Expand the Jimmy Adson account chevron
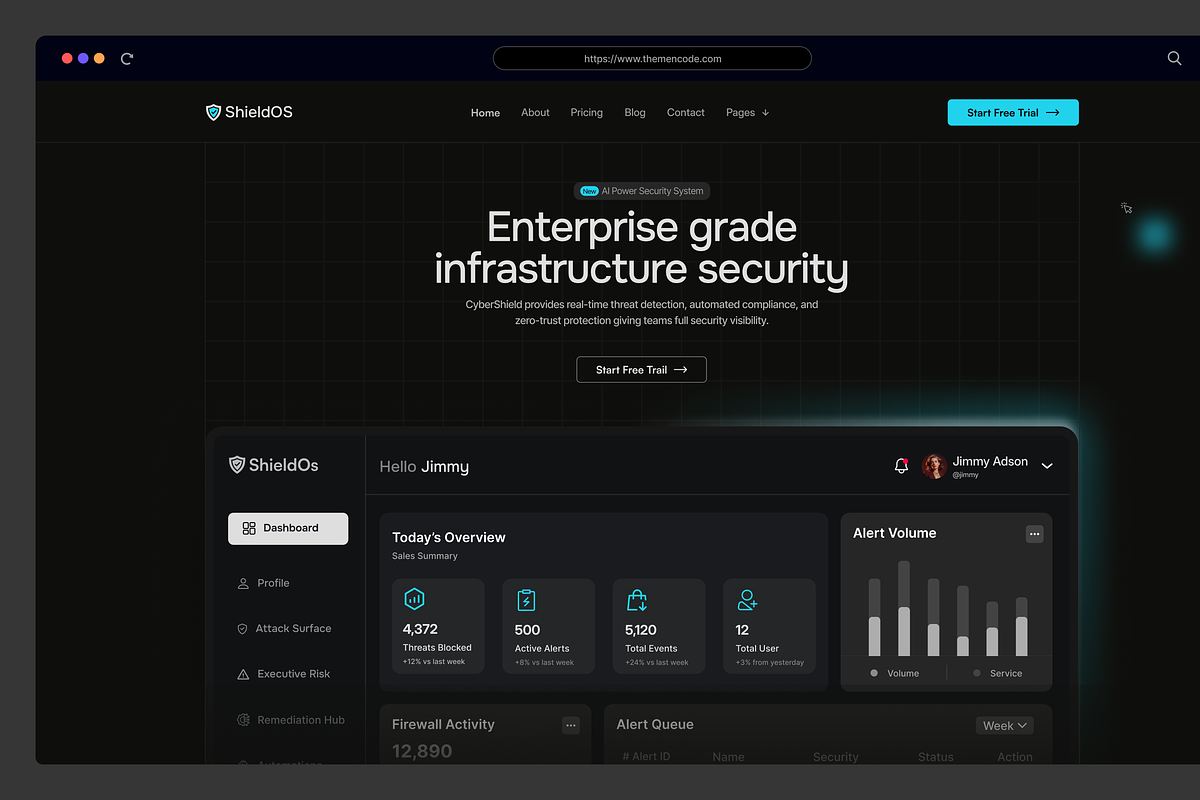The width and height of the screenshot is (1200, 800). point(1047,466)
